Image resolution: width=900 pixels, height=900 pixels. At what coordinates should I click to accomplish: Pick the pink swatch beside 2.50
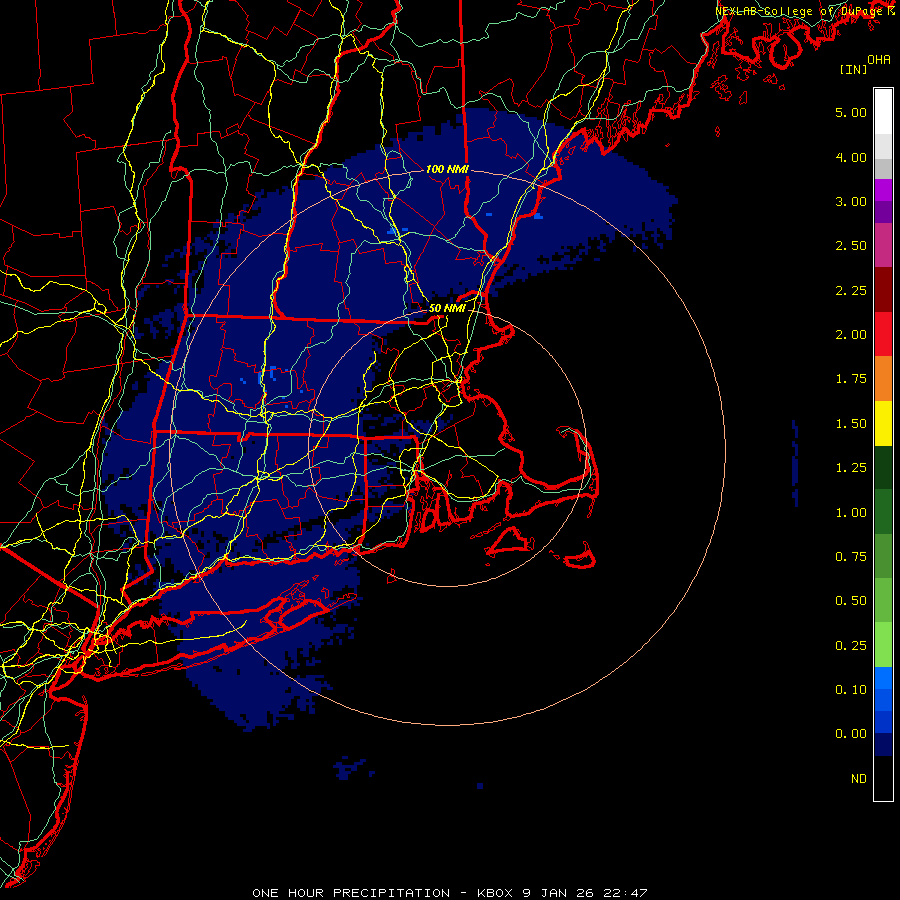tap(883, 245)
